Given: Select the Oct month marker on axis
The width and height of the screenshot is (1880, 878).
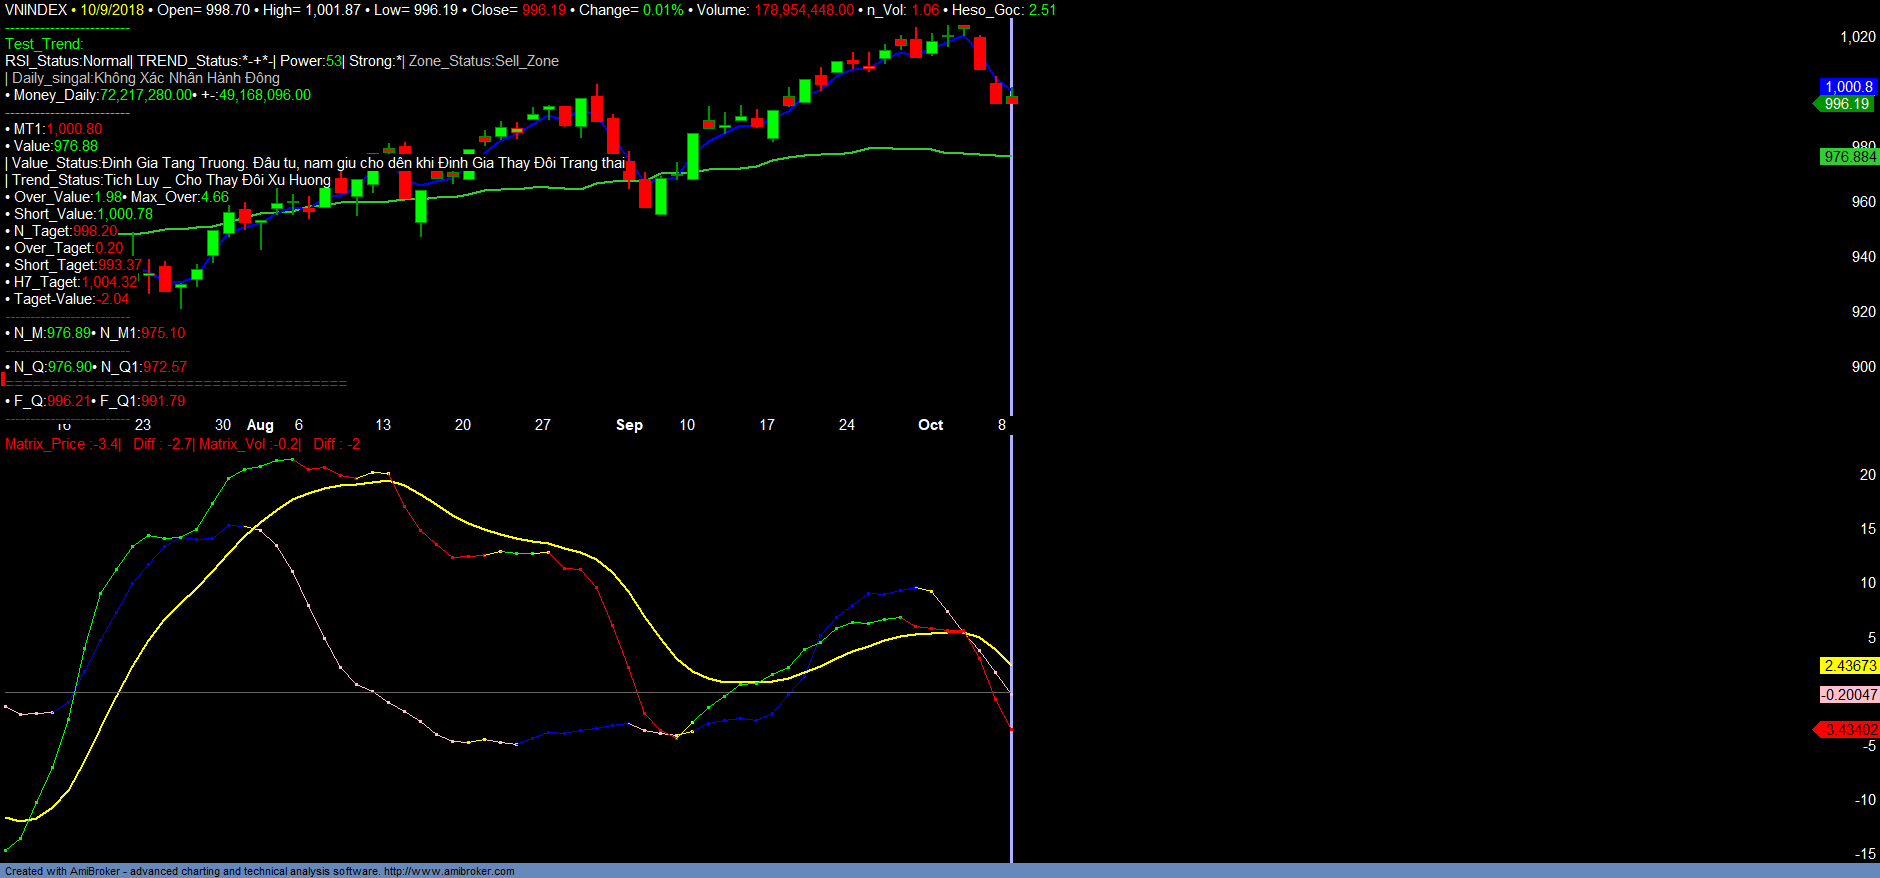Looking at the screenshot, I should [x=930, y=425].
